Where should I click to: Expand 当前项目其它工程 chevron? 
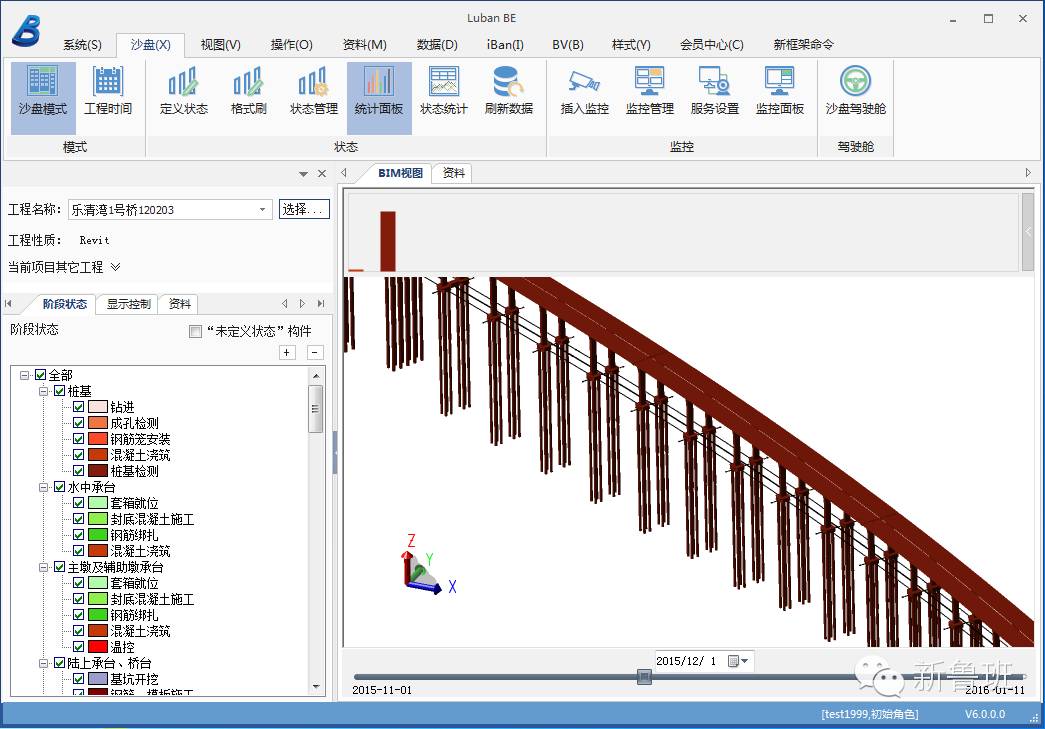click(x=115, y=267)
